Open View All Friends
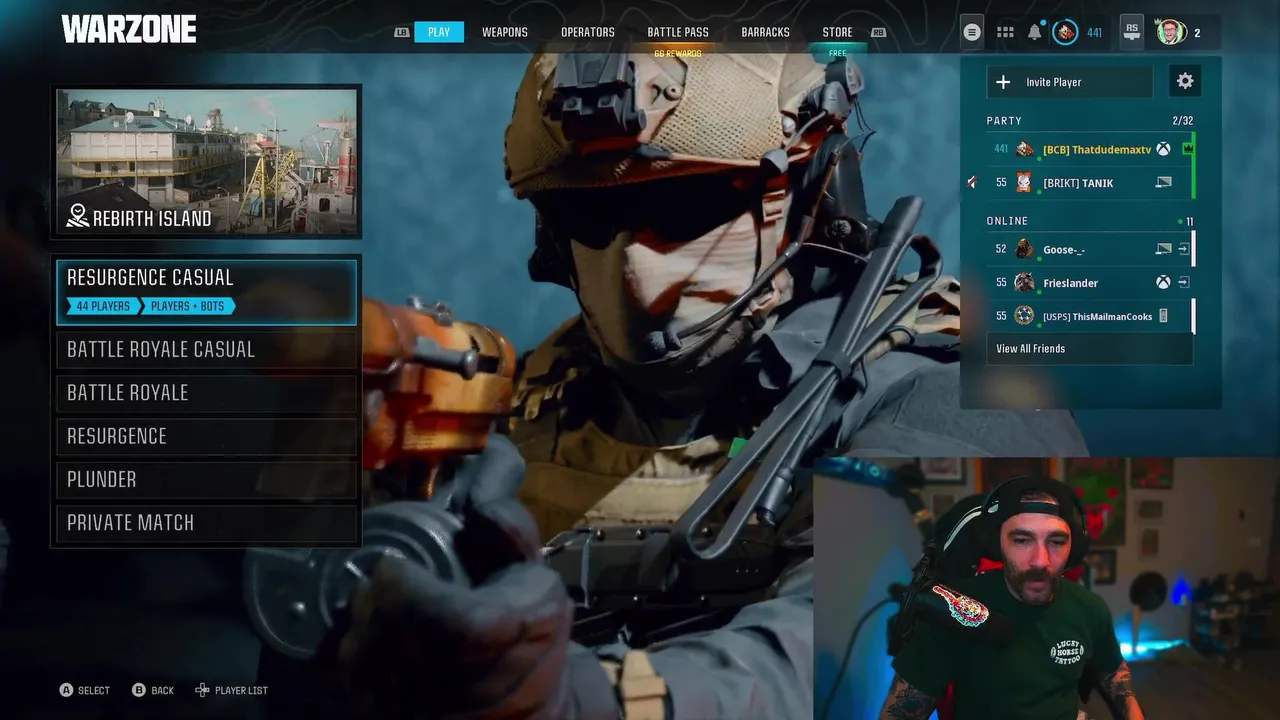This screenshot has height=720, width=1280. [1090, 349]
